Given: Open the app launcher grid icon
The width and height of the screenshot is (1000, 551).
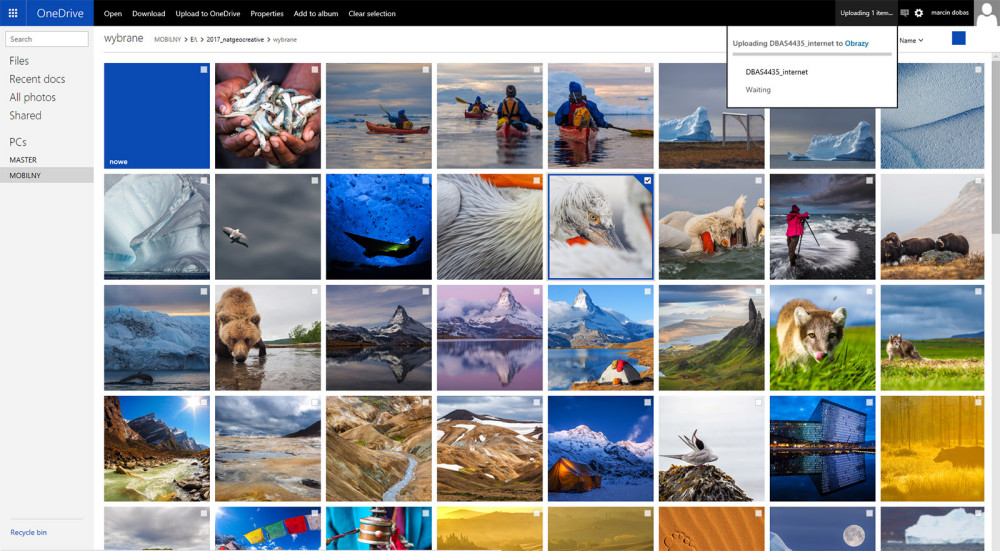Looking at the screenshot, I should click(x=13, y=13).
